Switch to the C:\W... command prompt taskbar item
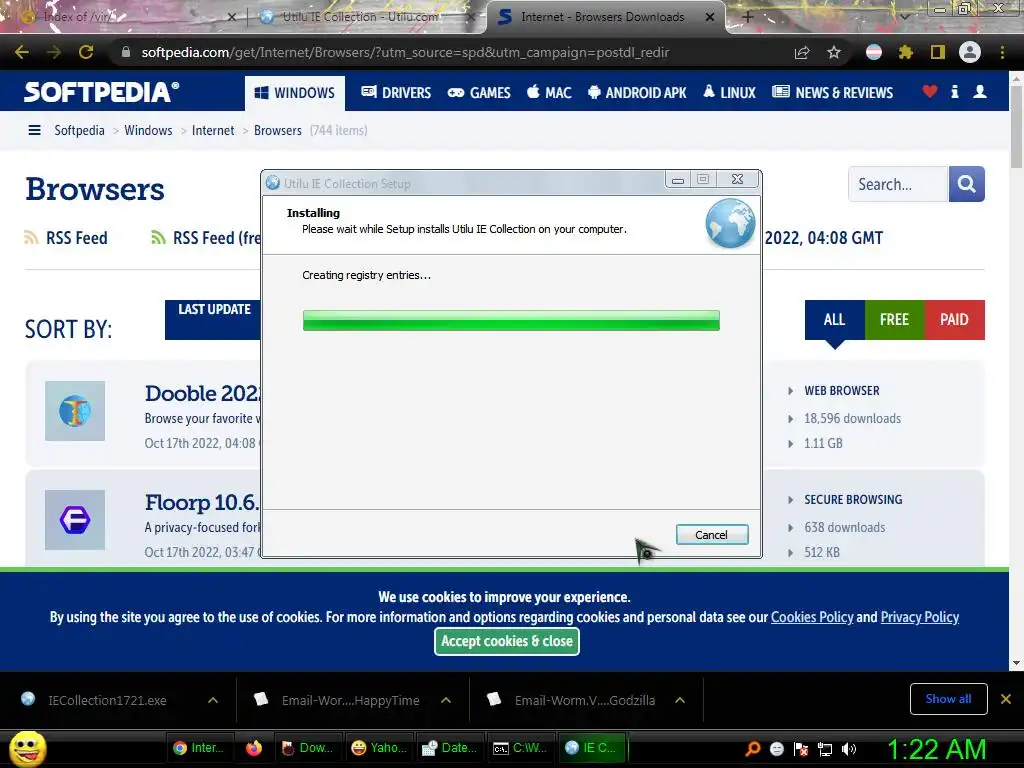The image size is (1024, 768). (x=520, y=748)
